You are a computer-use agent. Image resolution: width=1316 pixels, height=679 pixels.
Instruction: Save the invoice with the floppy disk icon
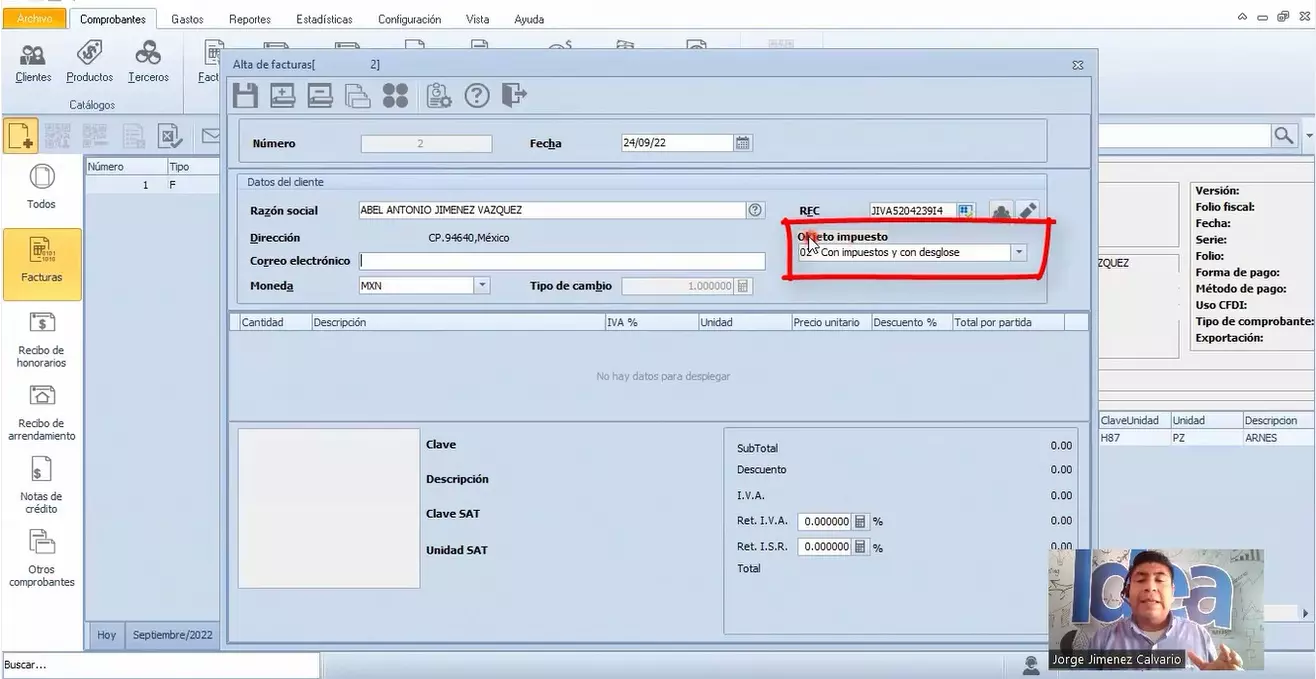[246, 95]
